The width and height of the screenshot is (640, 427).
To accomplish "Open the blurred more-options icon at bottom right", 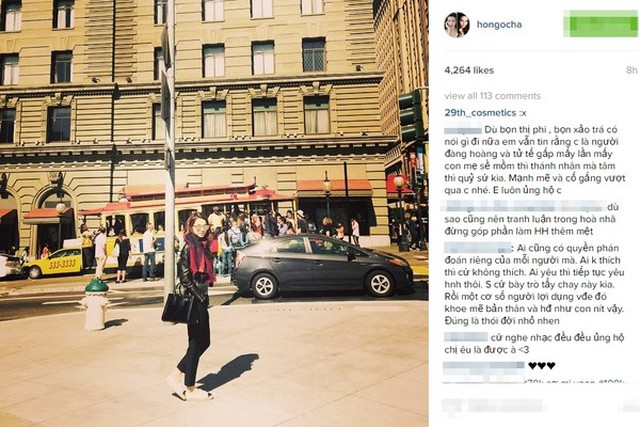I will pyautogui.click(x=630, y=406).
